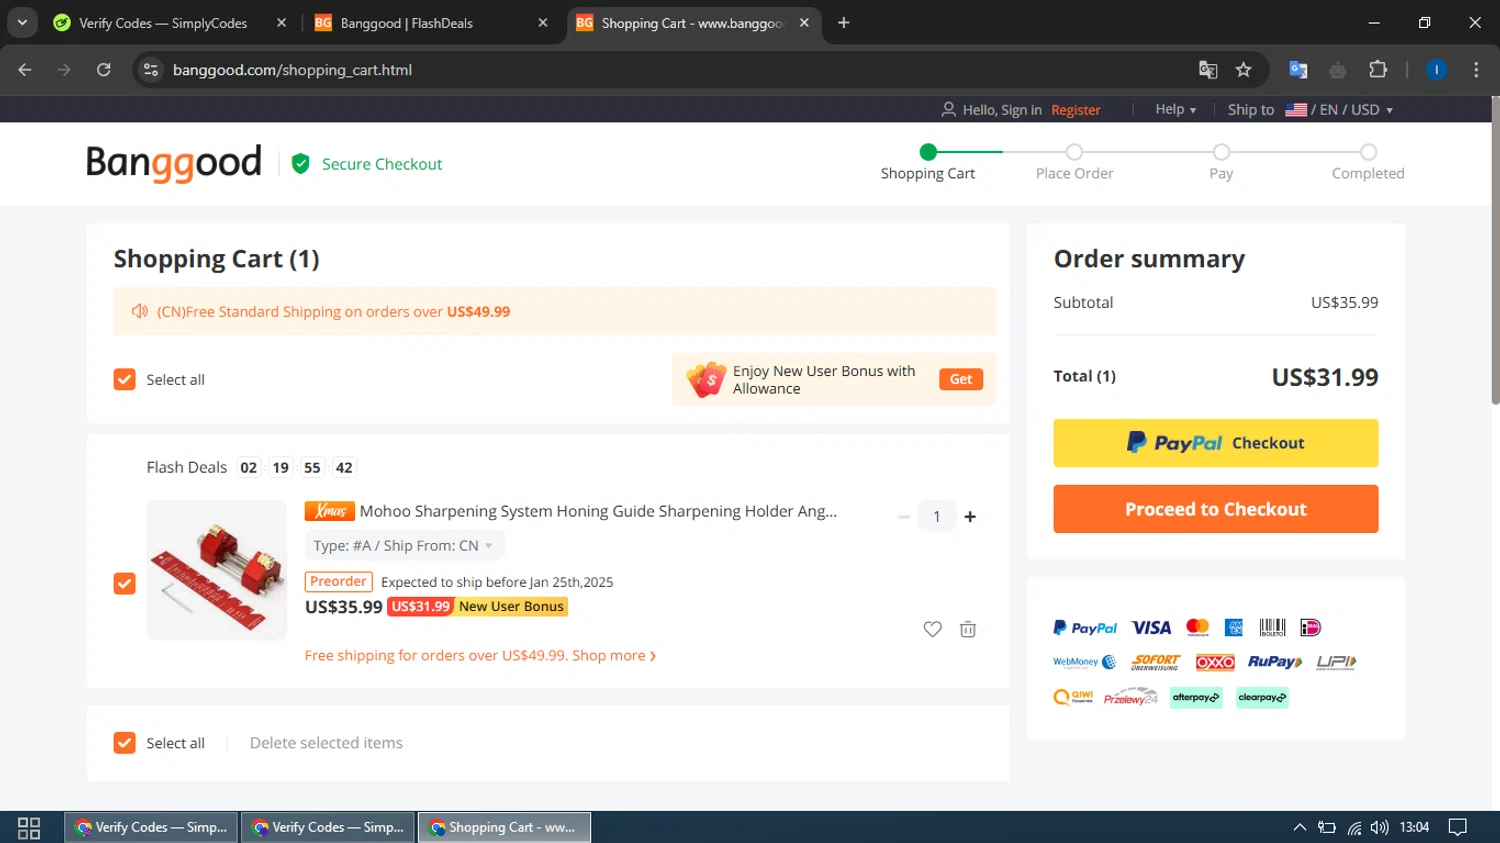The image size is (1500, 843).
Task: Open a new browser tab
Action: 844,22
